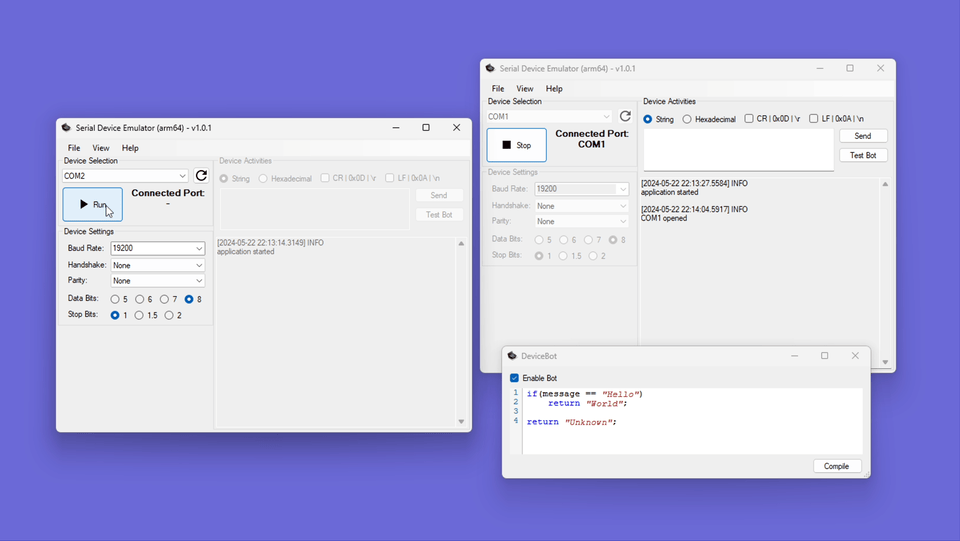The image size is (960, 541).
Task: Click the message input box in COM1 window
Action: click(738, 149)
